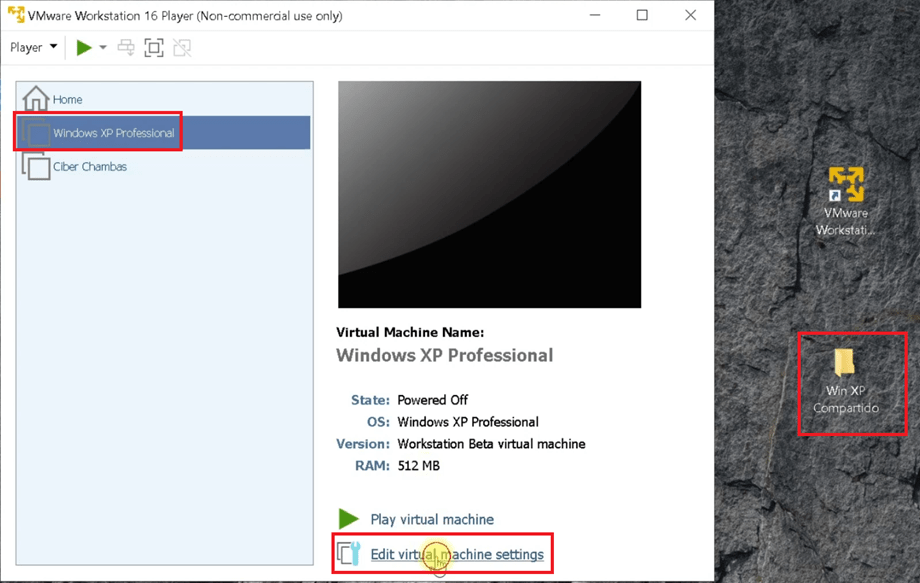Click the wrench settings icon

(349, 553)
